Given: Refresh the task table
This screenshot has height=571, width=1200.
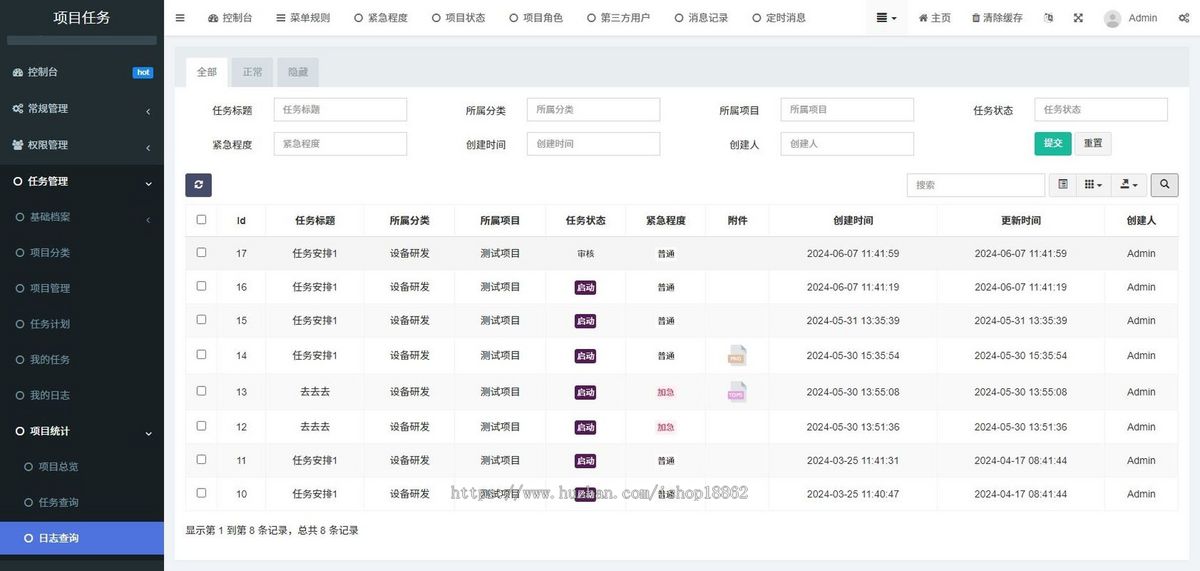Looking at the screenshot, I should click(x=198, y=185).
